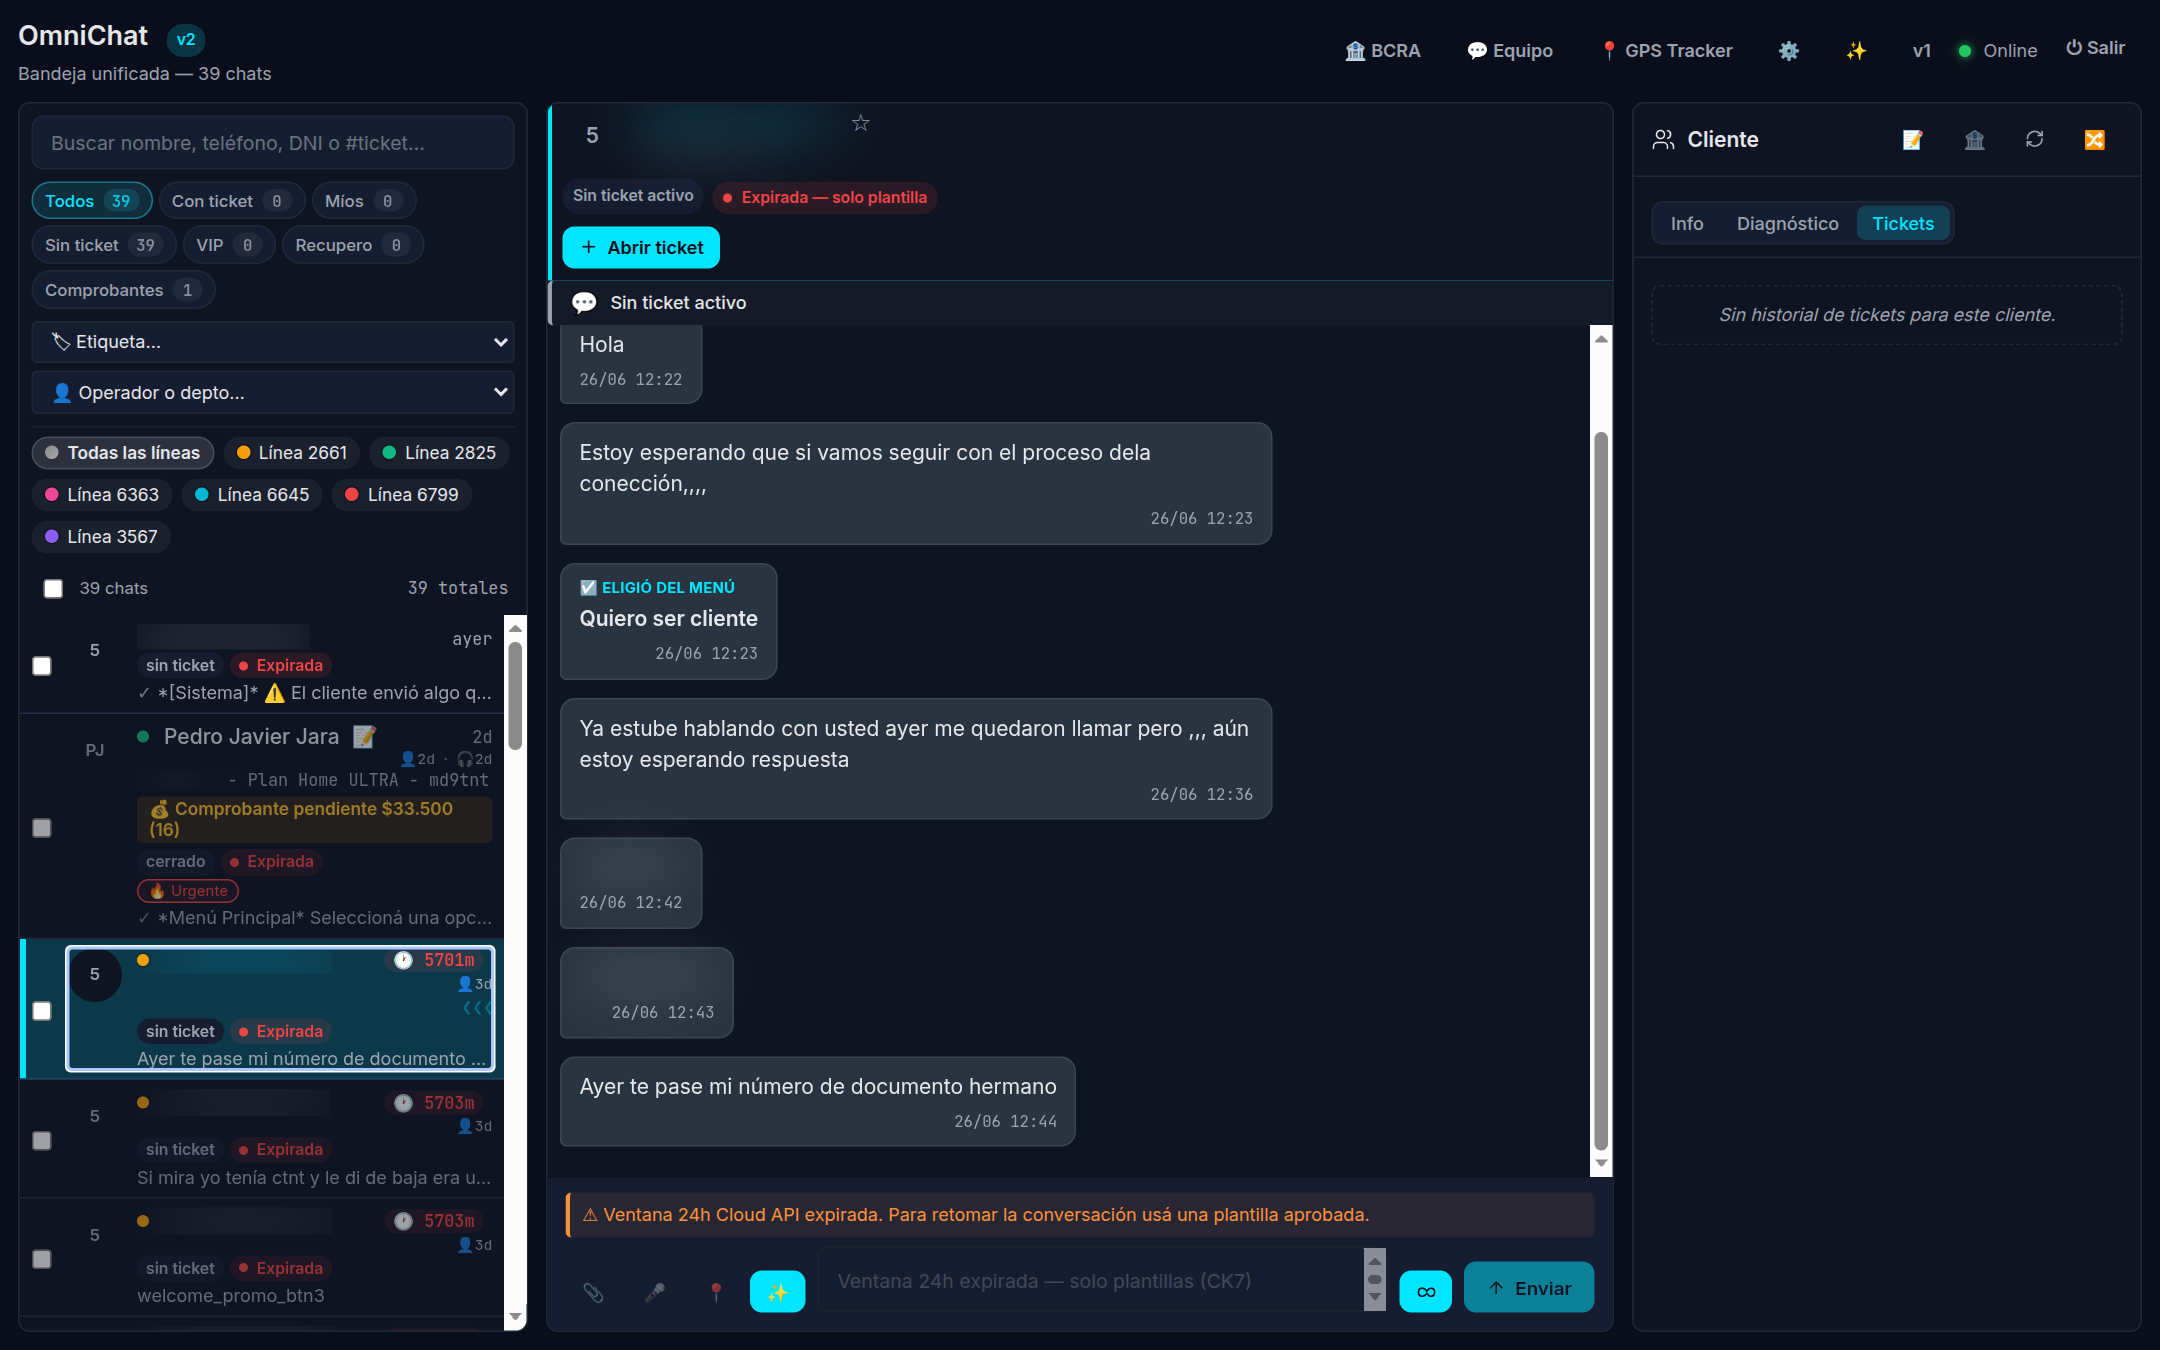Click the Expirada solo plantilla badge
The width and height of the screenshot is (2160, 1350).
click(x=824, y=197)
